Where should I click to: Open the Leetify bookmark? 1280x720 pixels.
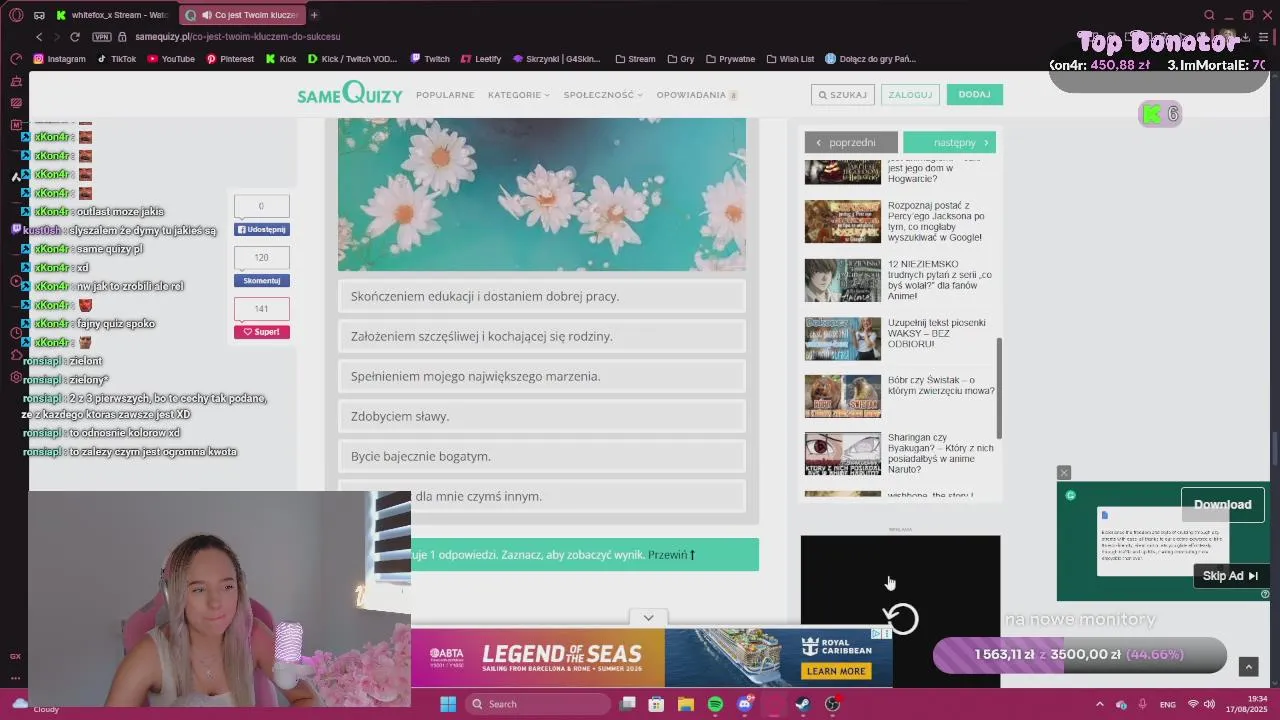click(x=481, y=59)
